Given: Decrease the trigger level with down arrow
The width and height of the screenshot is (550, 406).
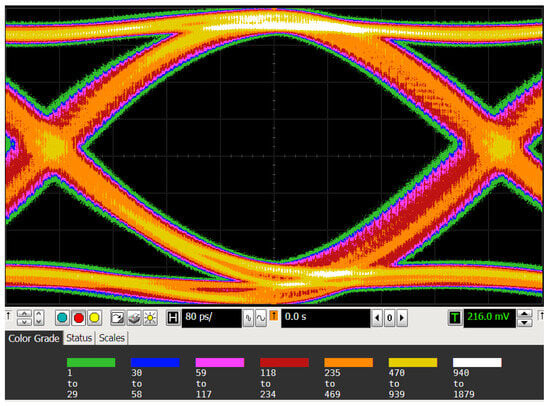Looking at the screenshot, I should pos(524,322).
